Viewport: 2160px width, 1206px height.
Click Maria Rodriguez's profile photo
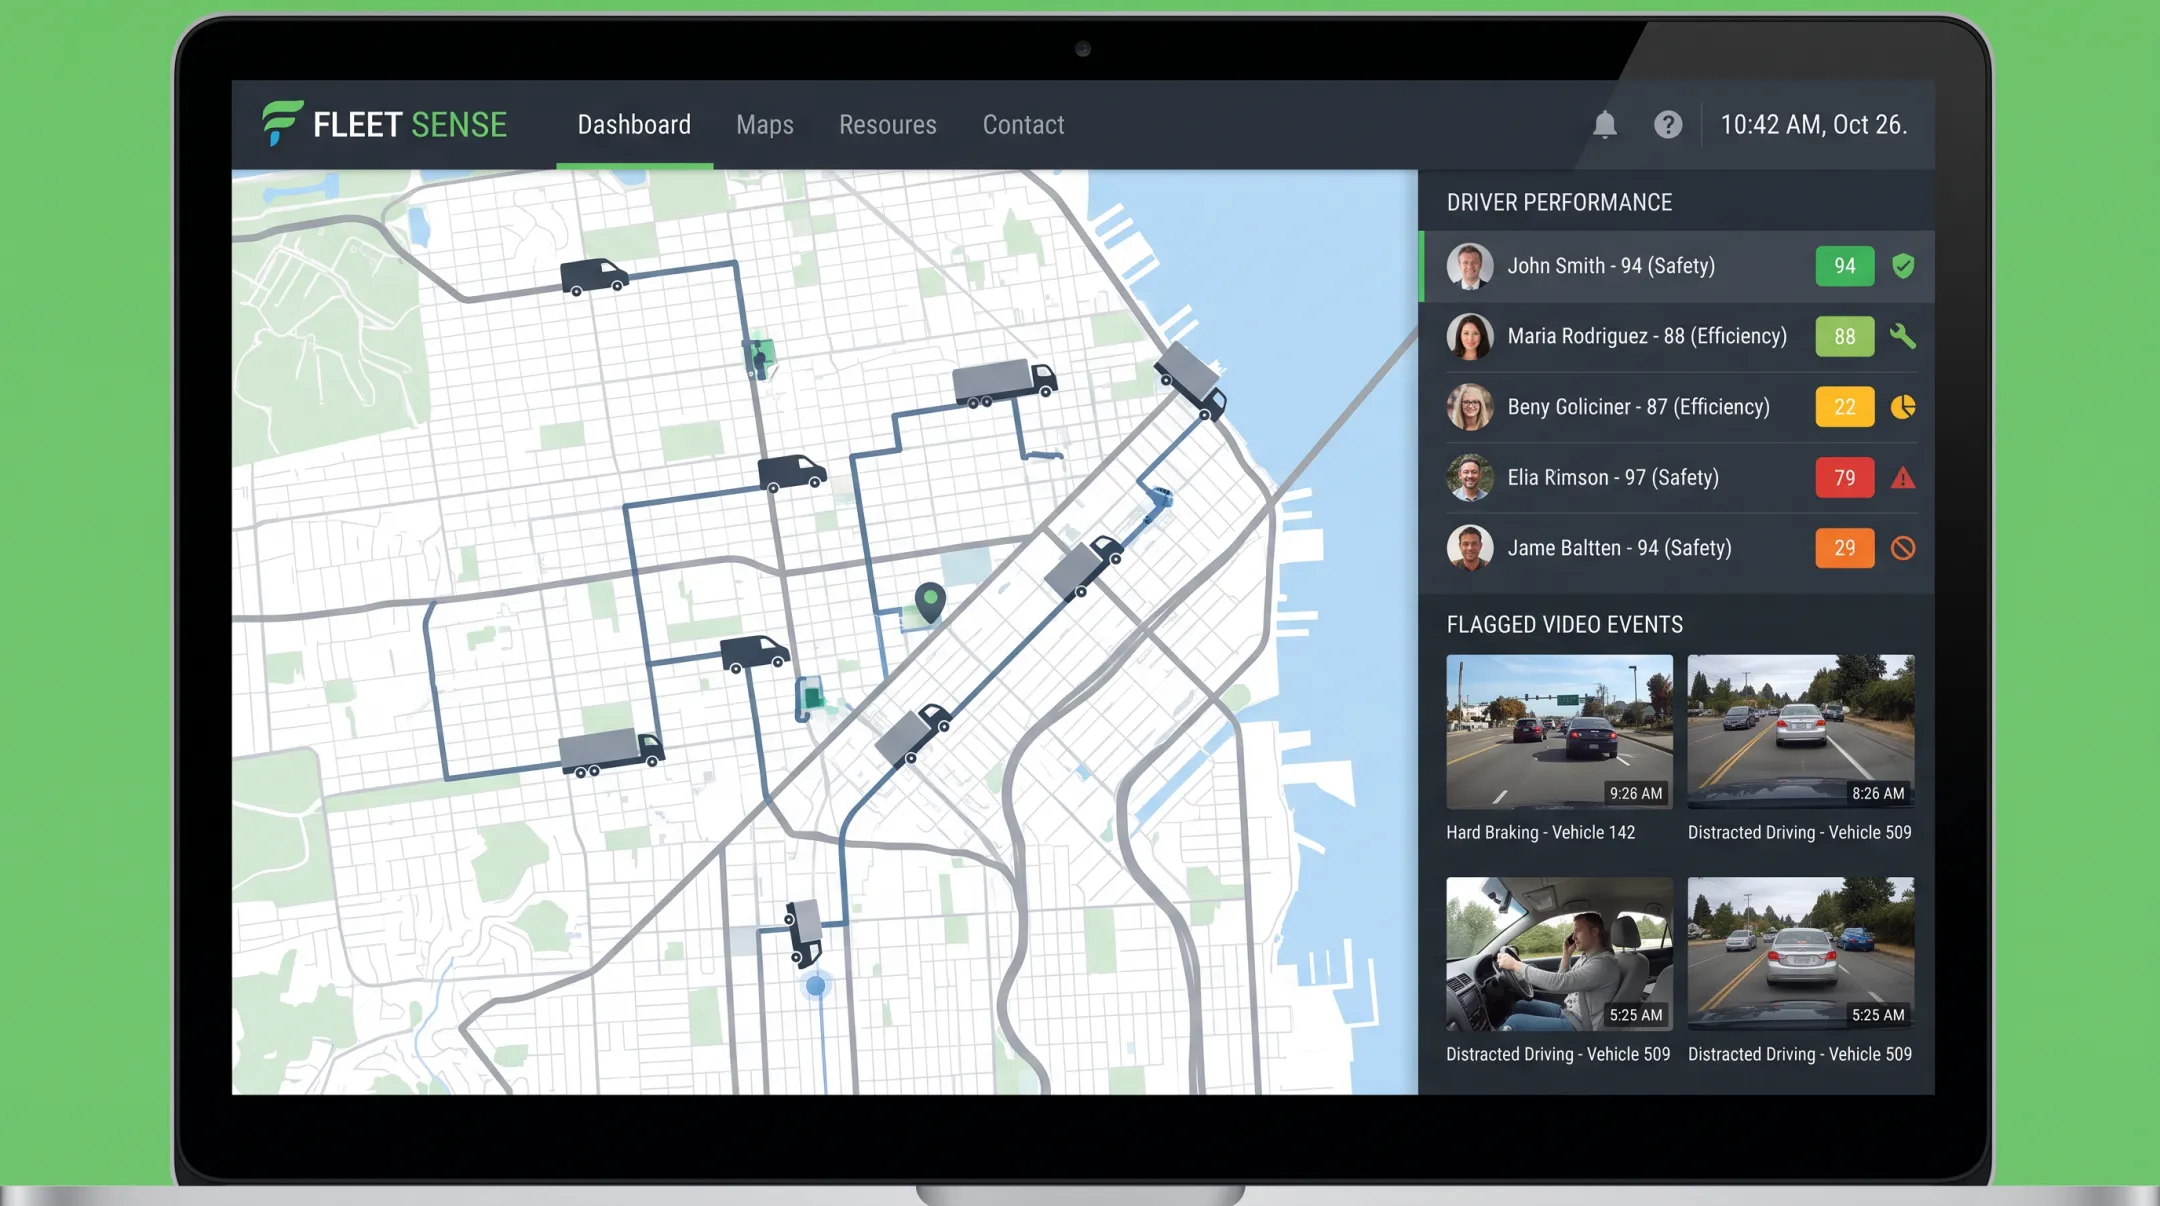tap(1470, 337)
